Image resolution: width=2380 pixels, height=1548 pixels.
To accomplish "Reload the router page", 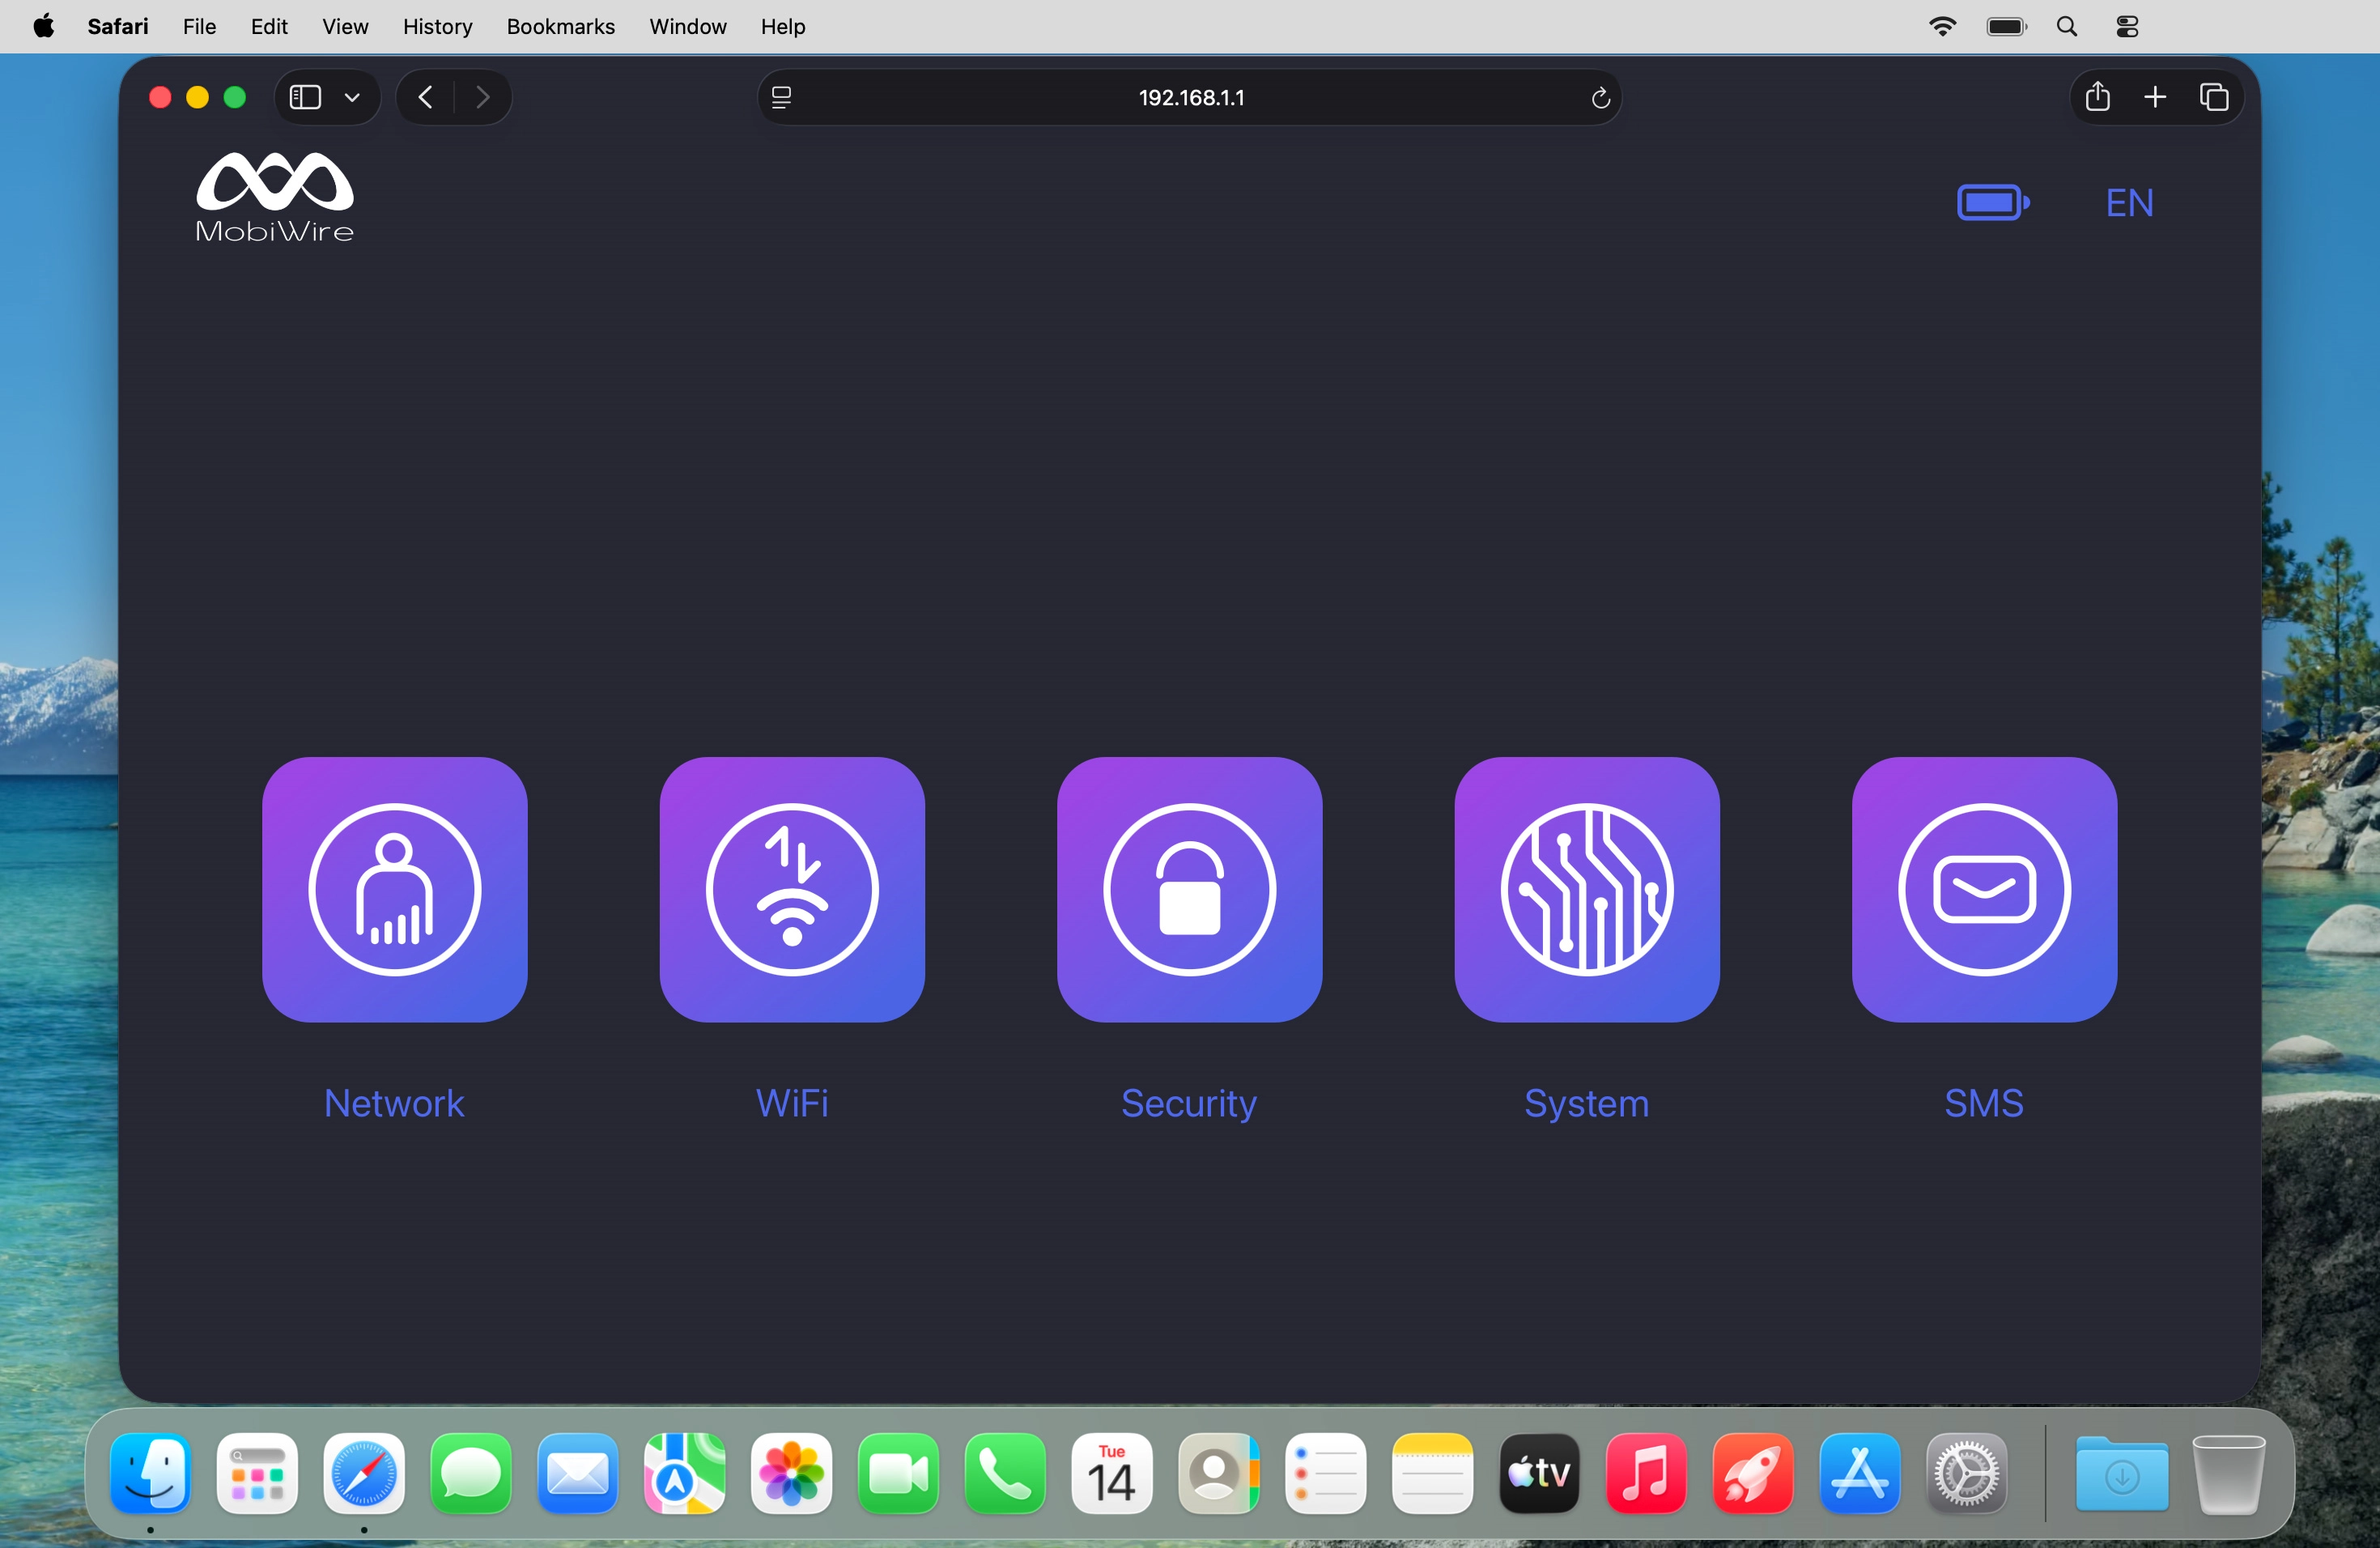I will click(x=1599, y=97).
